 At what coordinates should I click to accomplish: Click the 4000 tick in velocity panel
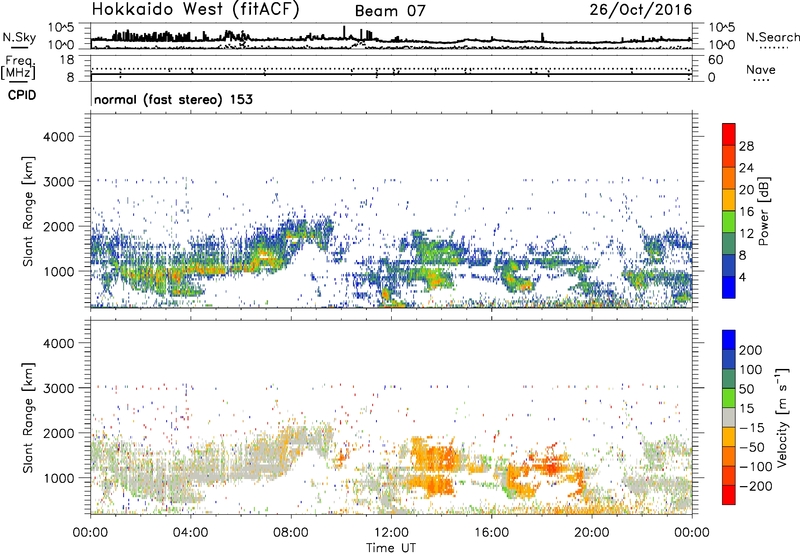point(59,343)
